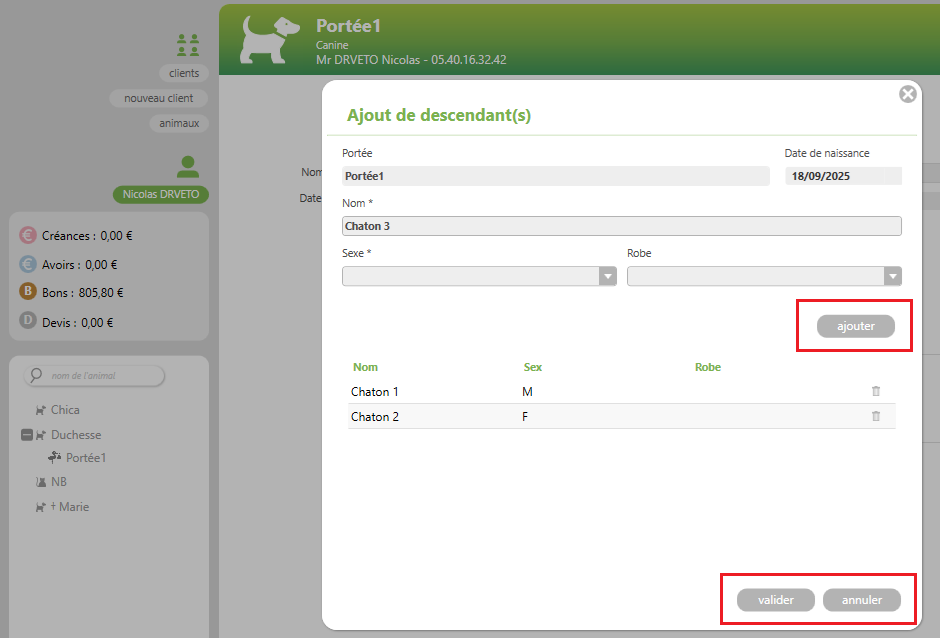Click the Créances euro icon
This screenshot has width=940, height=638.
pyautogui.click(x=28, y=236)
